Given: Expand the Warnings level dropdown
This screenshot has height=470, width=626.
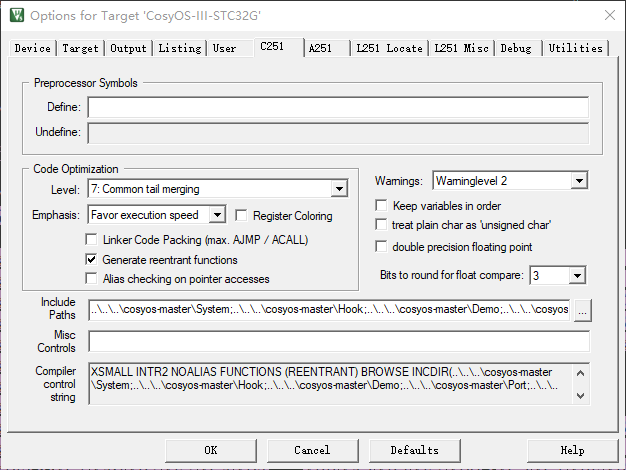Looking at the screenshot, I should (x=579, y=181).
